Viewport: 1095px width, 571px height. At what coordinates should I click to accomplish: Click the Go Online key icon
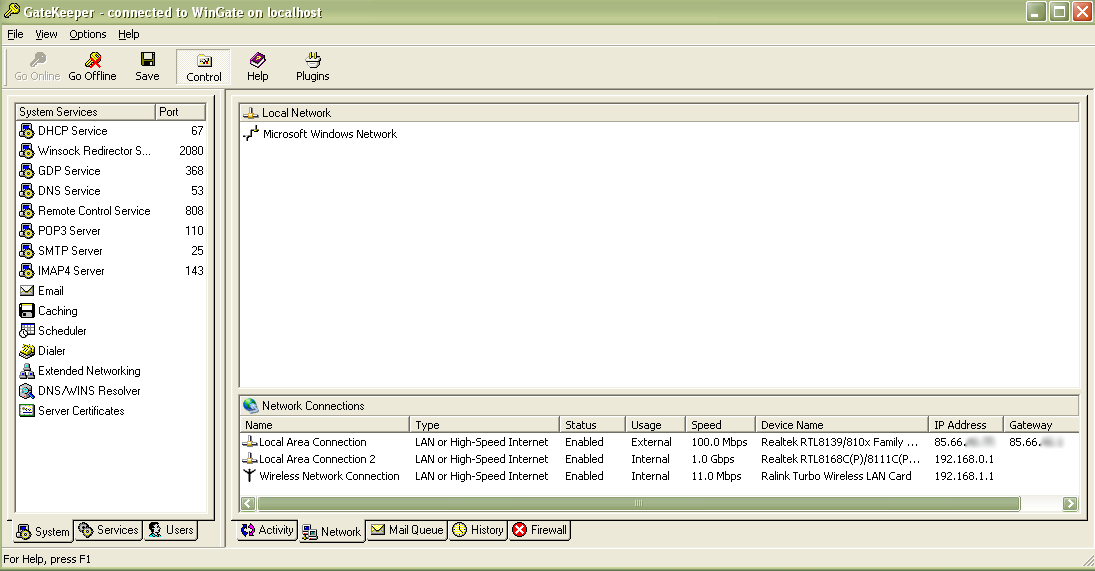point(38,59)
